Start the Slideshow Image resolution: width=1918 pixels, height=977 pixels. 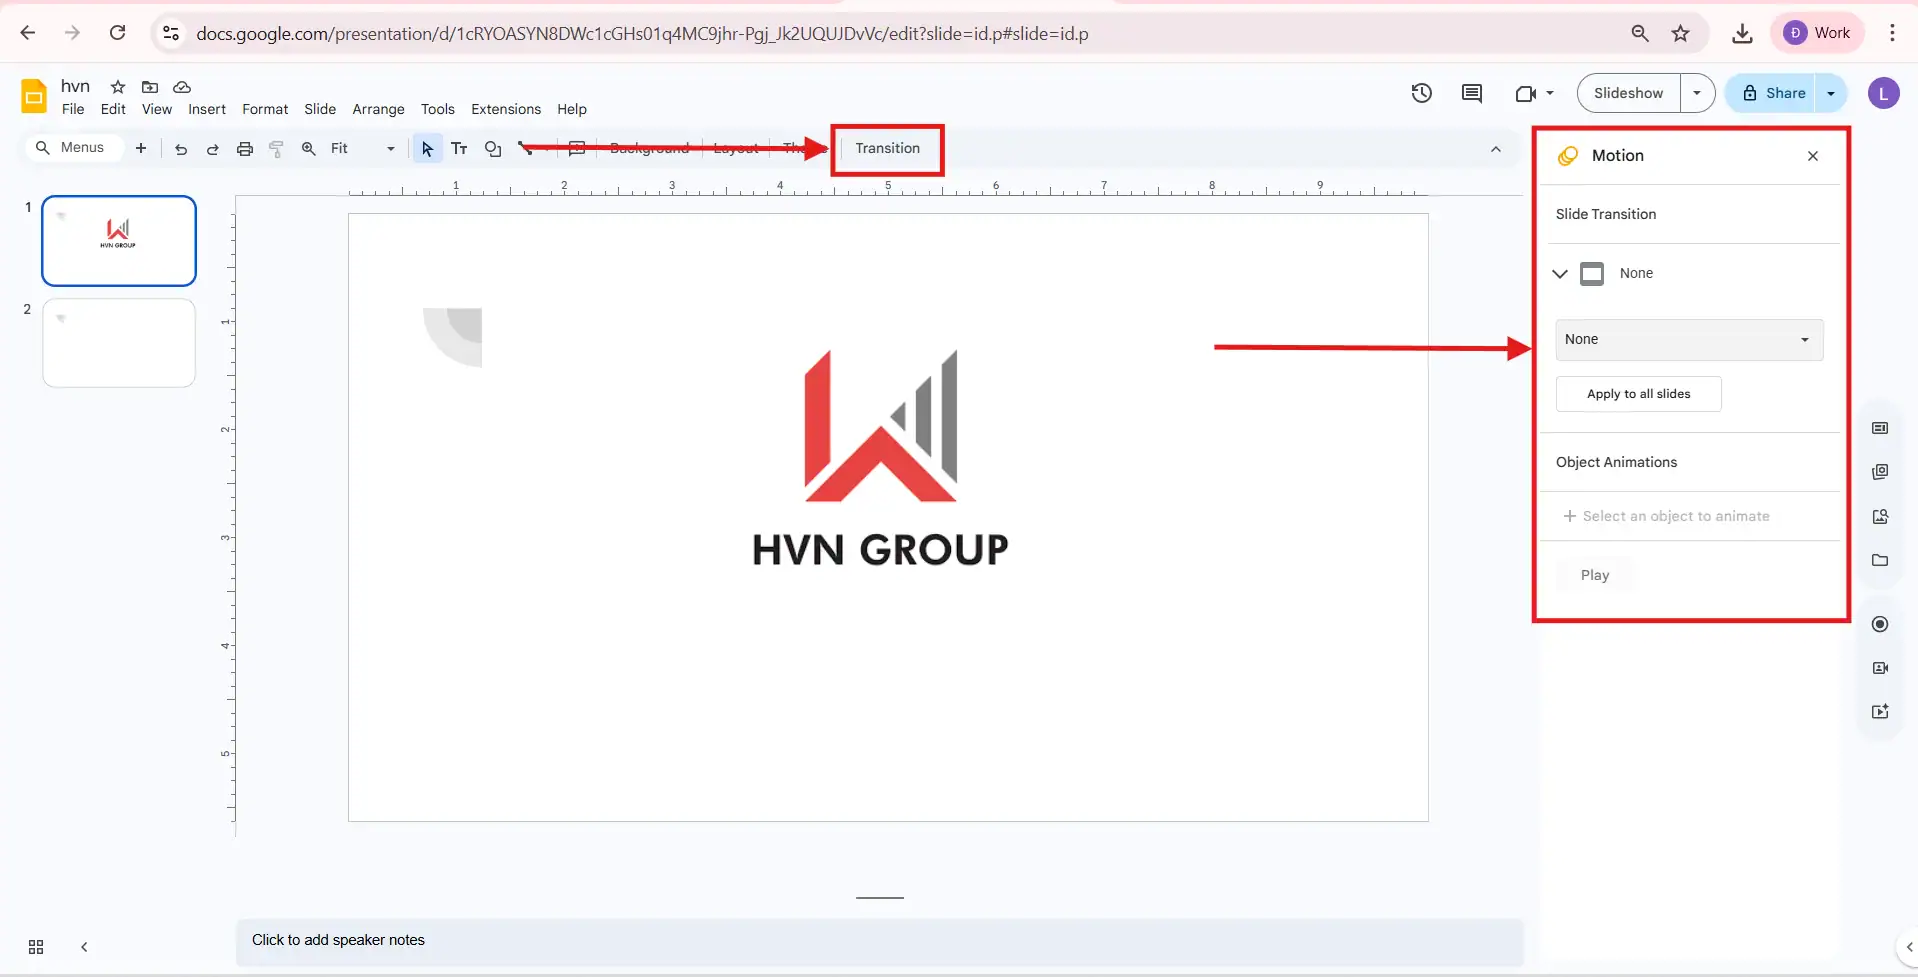[1628, 93]
